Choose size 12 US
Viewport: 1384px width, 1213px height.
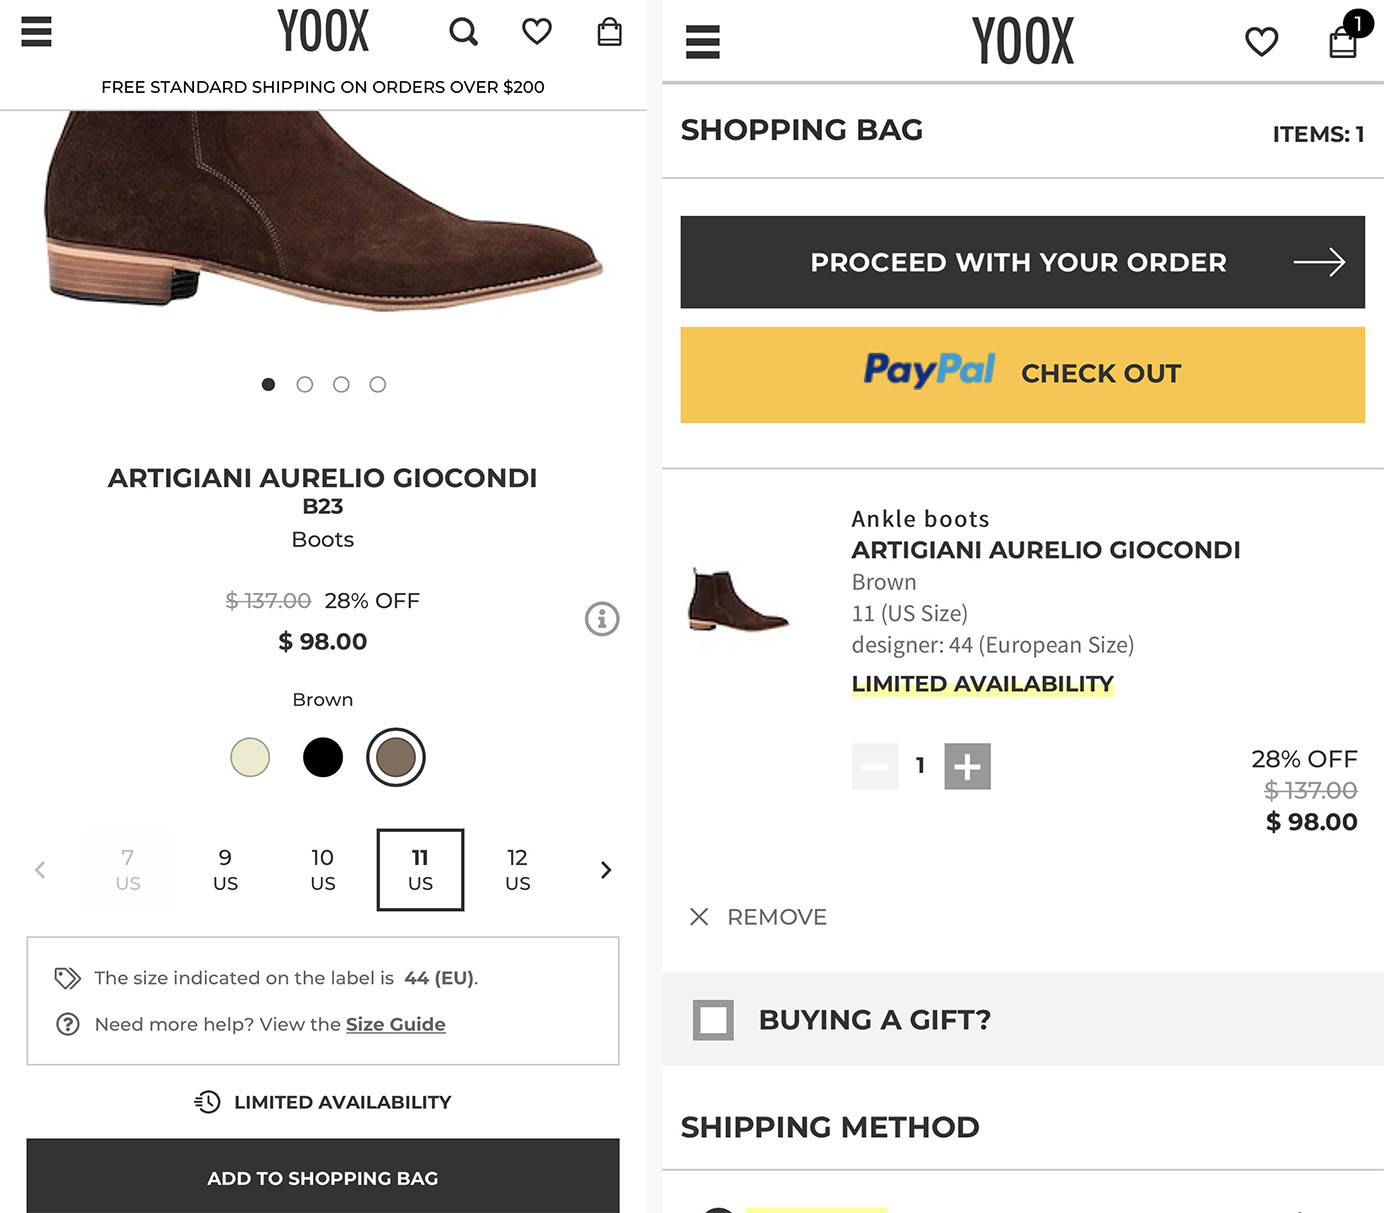(517, 869)
